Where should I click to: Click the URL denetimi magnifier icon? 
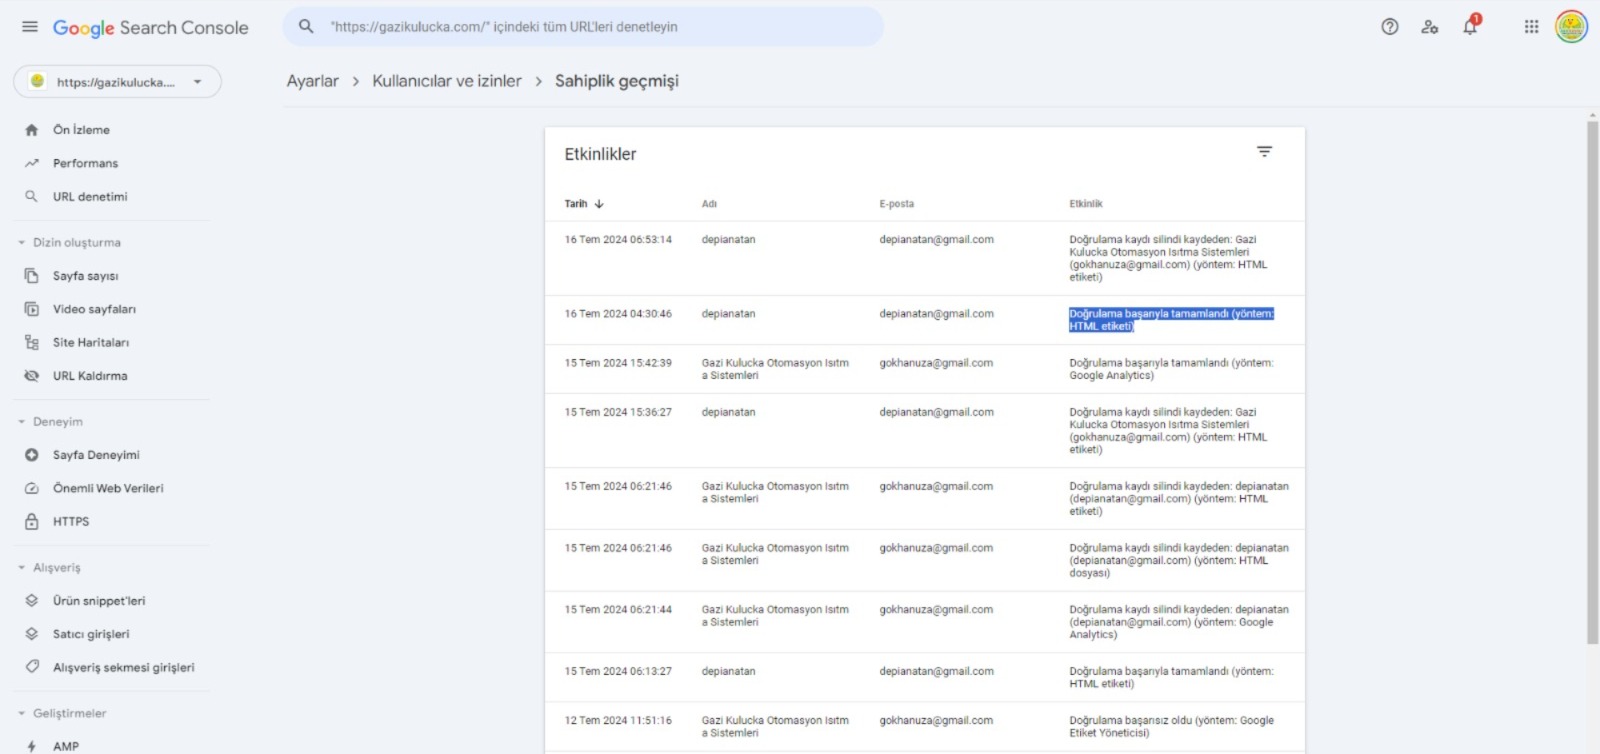tap(32, 197)
